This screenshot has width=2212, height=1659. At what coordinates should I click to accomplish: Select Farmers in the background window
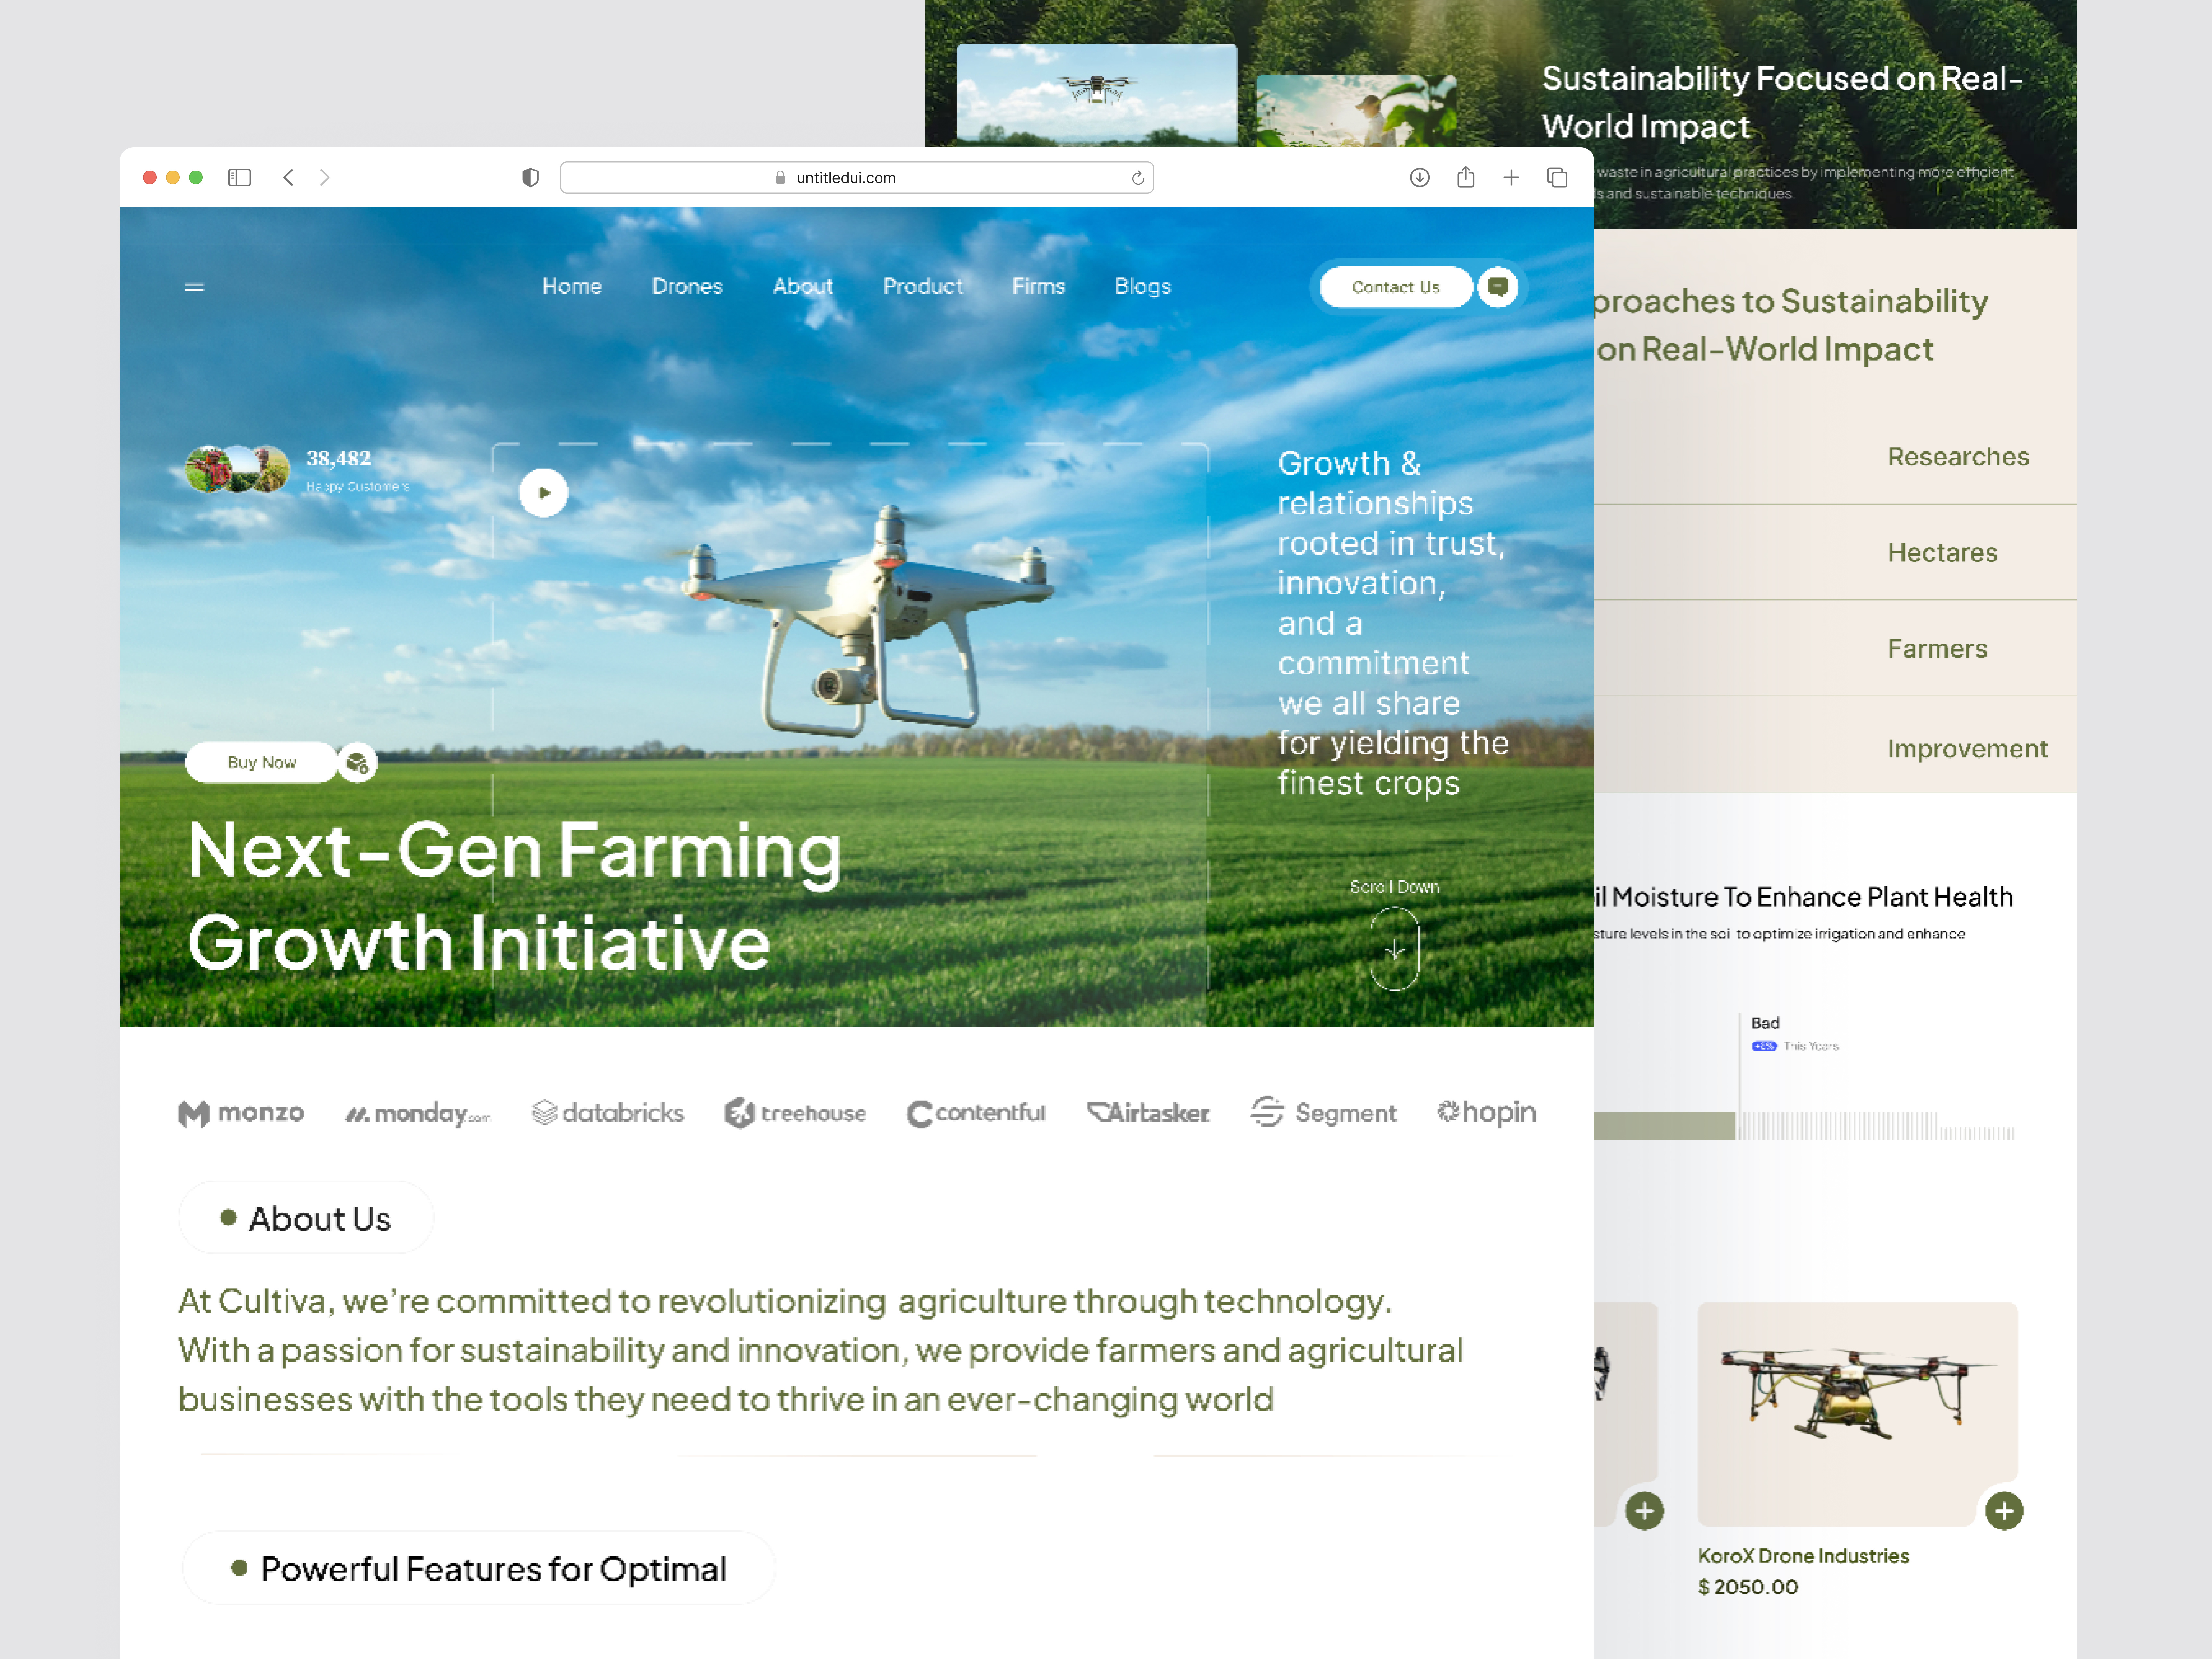coord(1937,649)
